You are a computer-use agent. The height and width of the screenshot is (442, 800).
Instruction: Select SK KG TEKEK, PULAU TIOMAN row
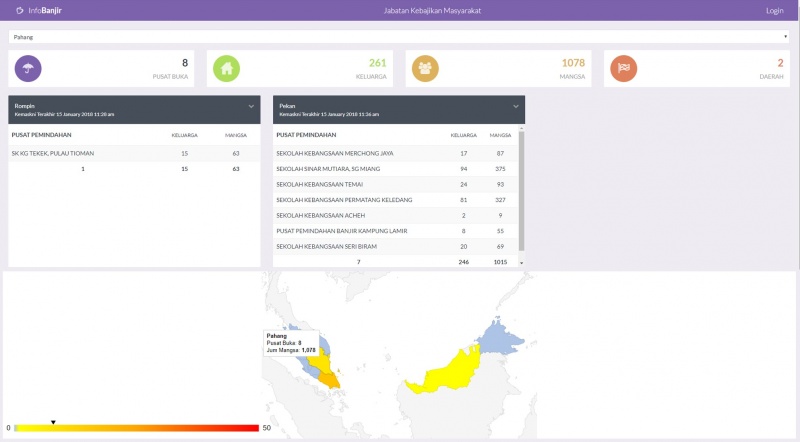[x=134, y=153]
